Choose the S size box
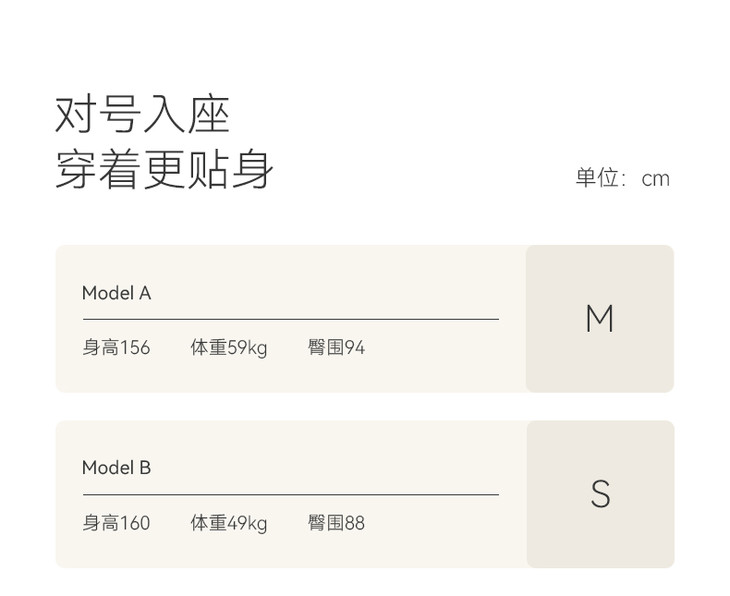This screenshot has height=596, width=730. pyautogui.click(x=600, y=494)
